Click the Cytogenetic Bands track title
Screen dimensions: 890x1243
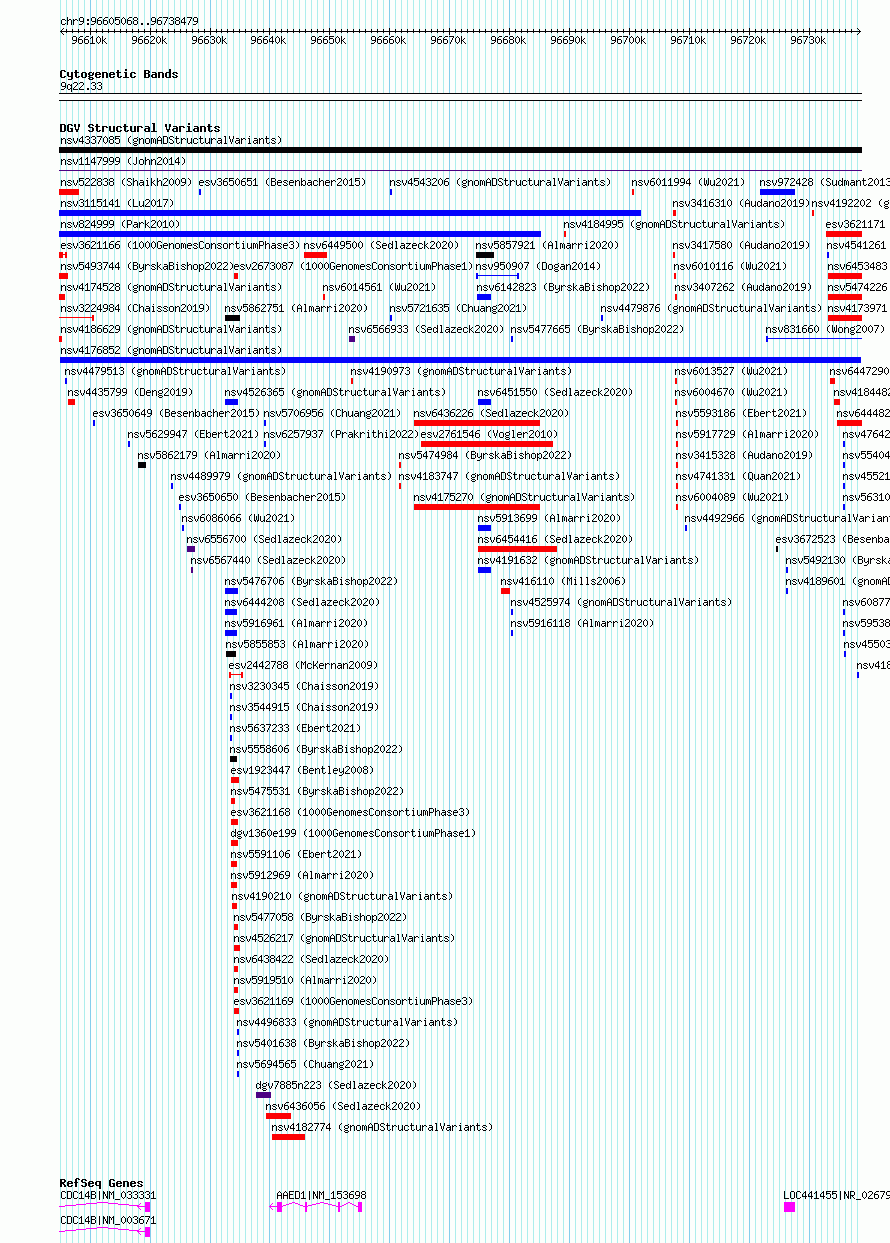click(118, 74)
